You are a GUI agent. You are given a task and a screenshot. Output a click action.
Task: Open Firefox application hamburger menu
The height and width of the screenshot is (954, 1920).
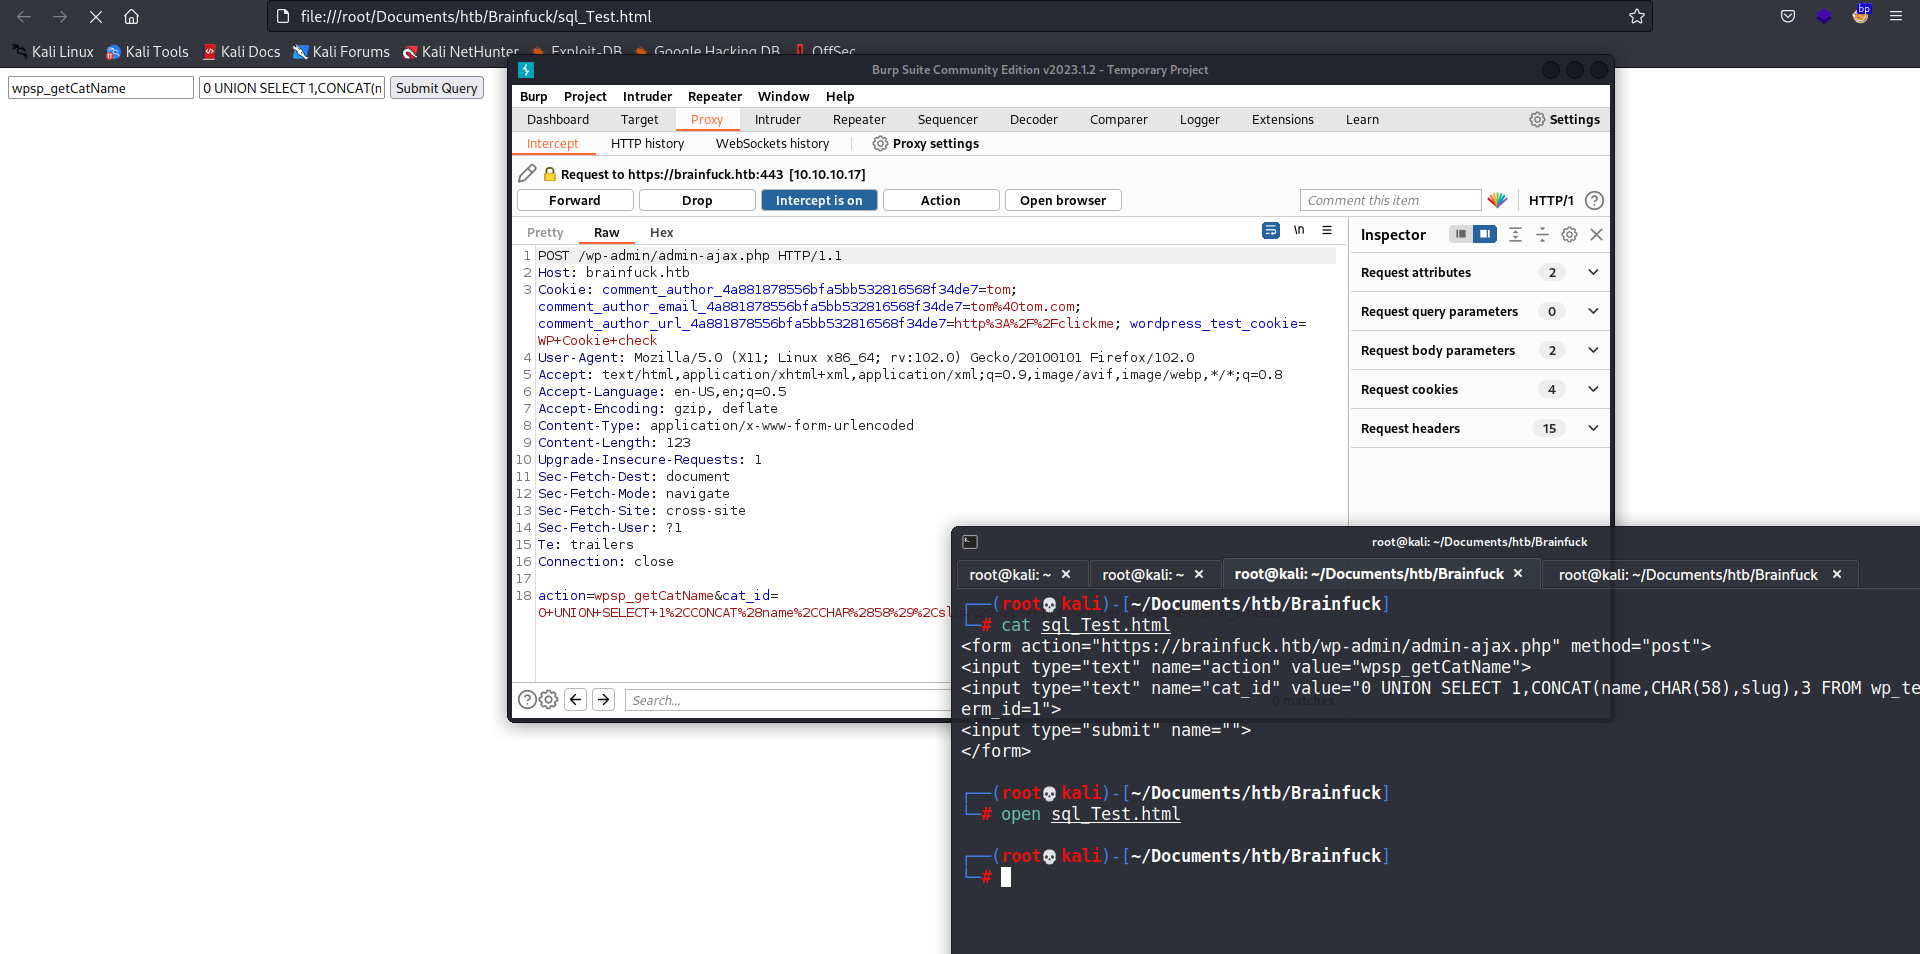click(x=1896, y=16)
